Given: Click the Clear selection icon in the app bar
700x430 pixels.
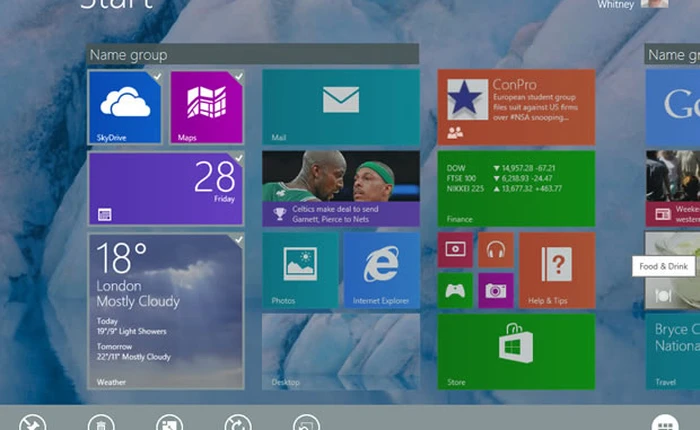Looking at the screenshot, I should tap(306, 422).
